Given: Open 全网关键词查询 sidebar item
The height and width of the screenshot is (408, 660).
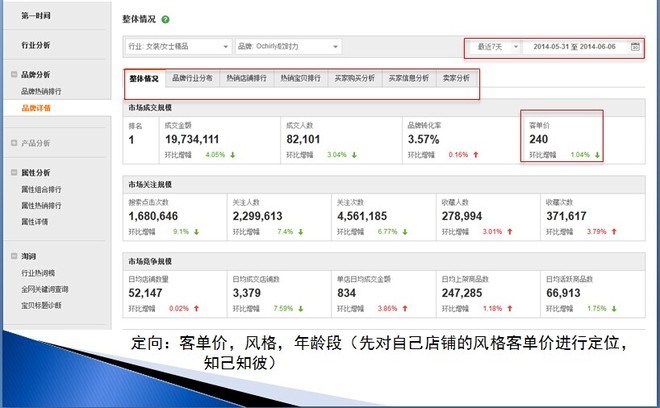Looking at the screenshot, I should 45,289.
